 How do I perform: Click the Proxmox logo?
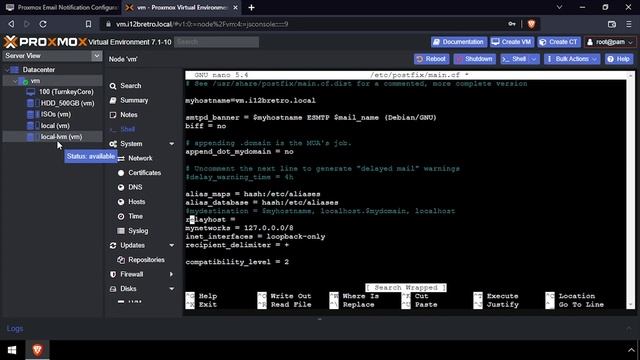45,42
